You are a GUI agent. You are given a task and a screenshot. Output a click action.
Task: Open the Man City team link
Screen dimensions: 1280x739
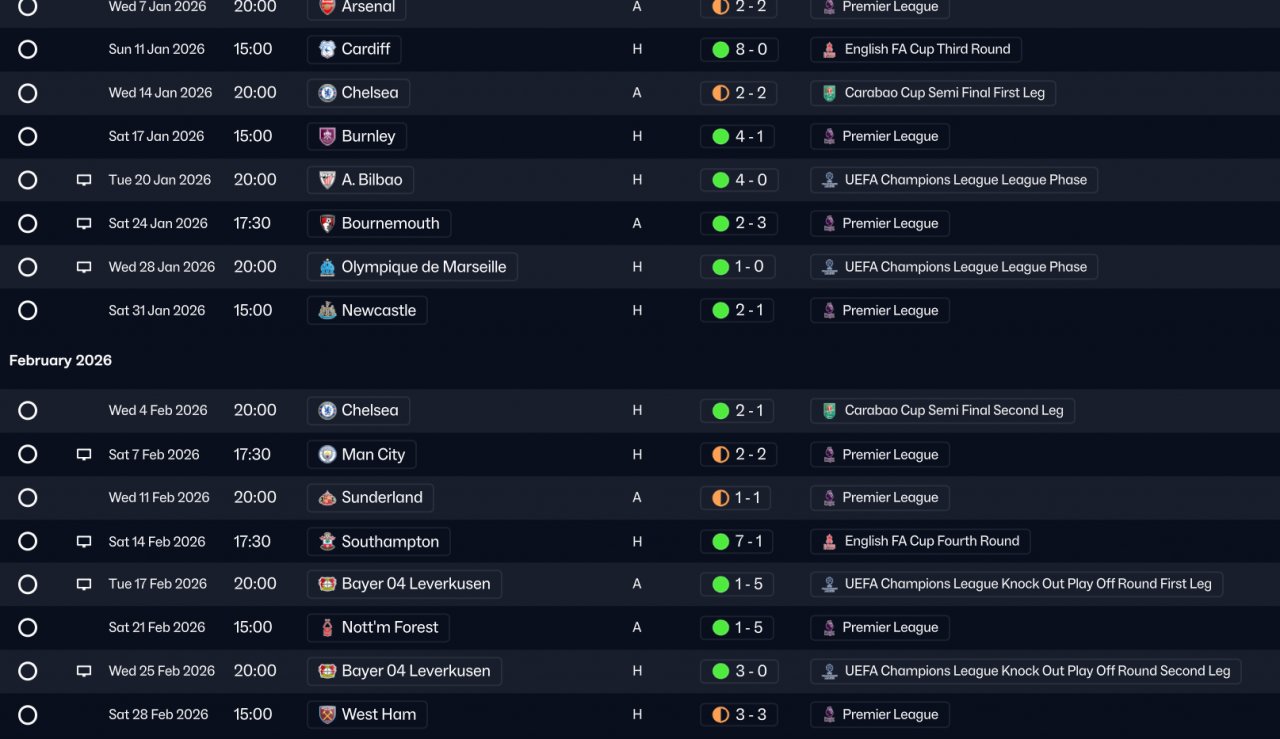pos(362,454)
